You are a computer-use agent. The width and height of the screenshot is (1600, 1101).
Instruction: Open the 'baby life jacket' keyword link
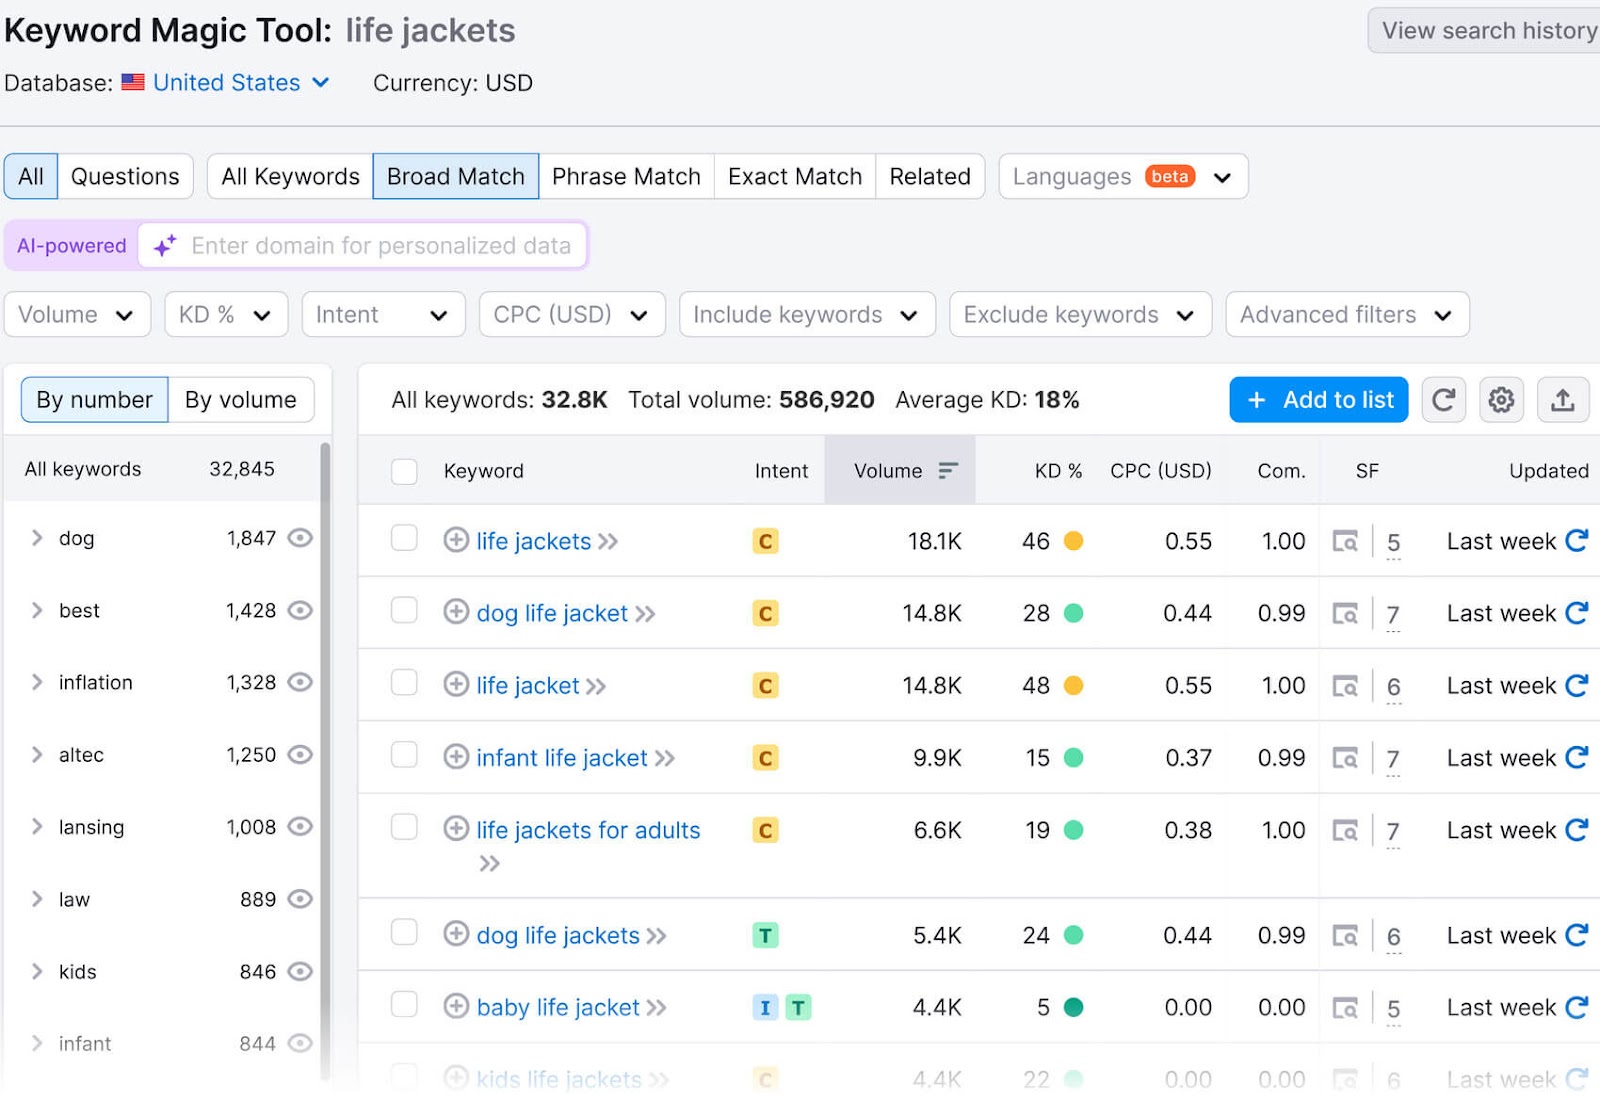(558, 1007)
